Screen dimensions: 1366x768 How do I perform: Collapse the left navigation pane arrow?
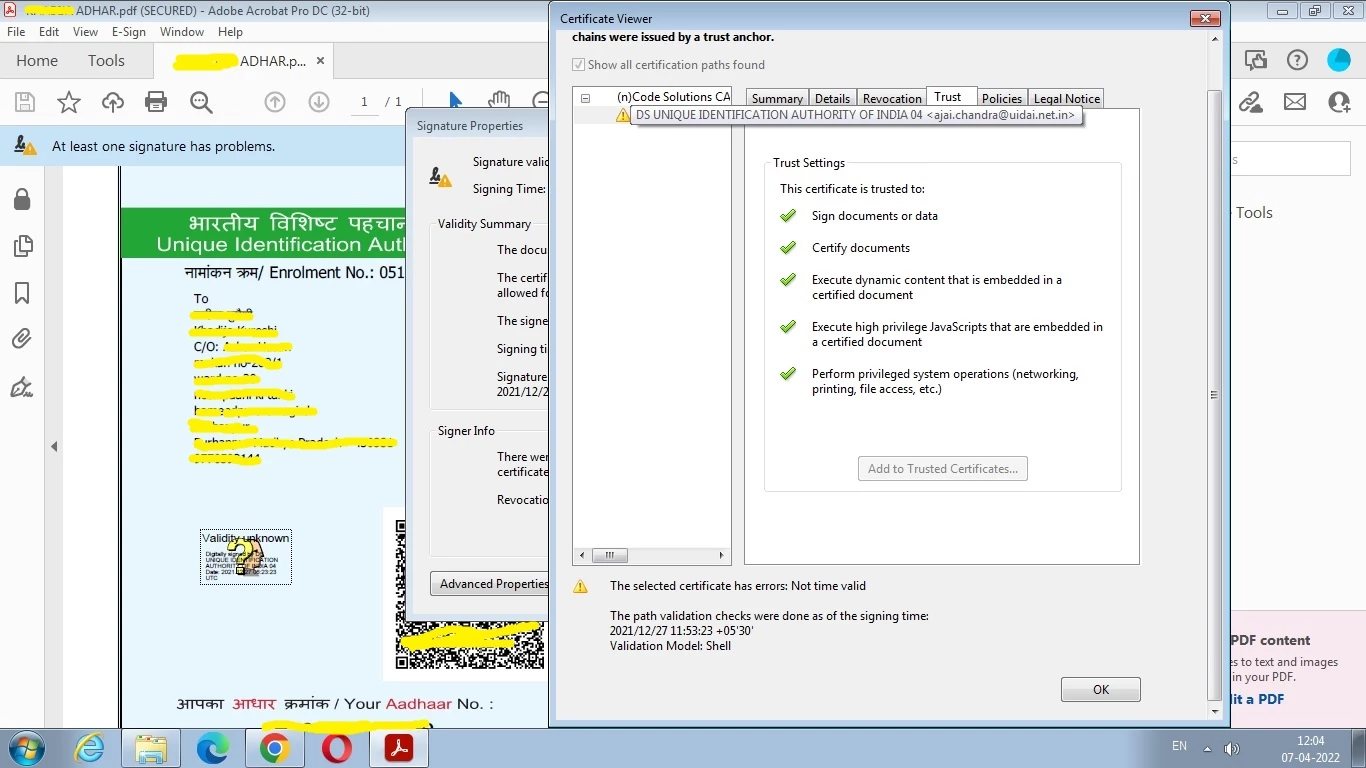(54, 446)
